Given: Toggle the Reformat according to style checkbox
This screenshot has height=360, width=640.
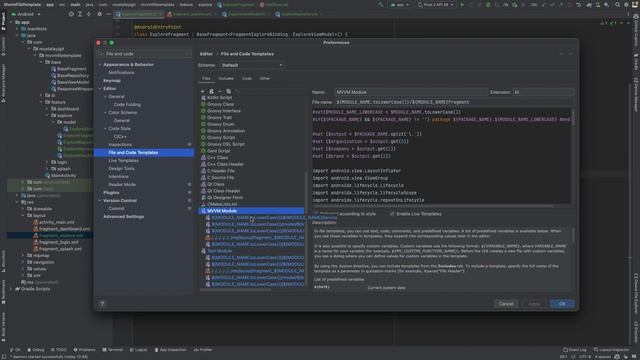Looking at the screenshot, I should [x=316, y=214].
